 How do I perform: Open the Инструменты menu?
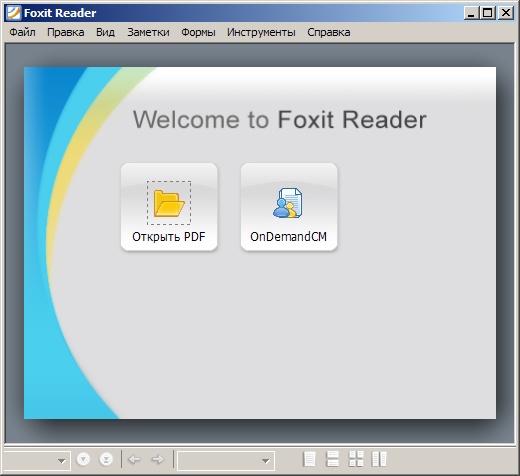pyautogui.click(x=261, y=32)
